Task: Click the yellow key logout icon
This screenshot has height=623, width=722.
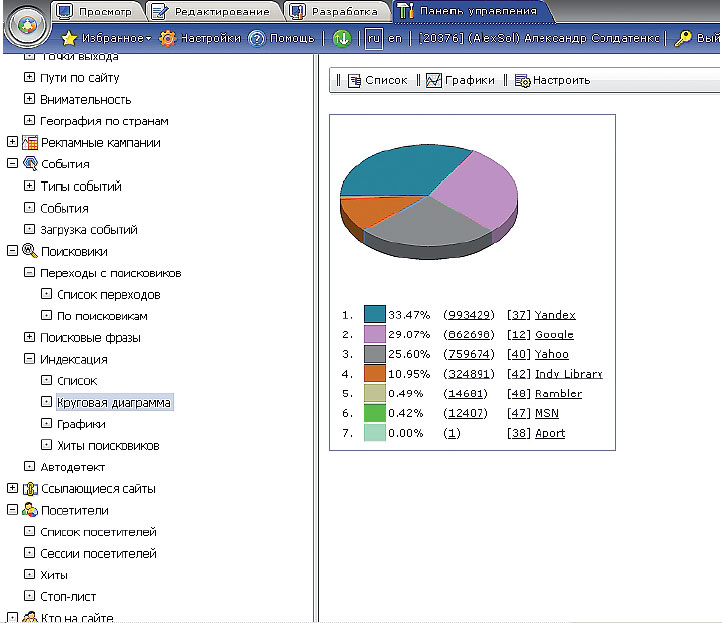Action: pos(683,38)
